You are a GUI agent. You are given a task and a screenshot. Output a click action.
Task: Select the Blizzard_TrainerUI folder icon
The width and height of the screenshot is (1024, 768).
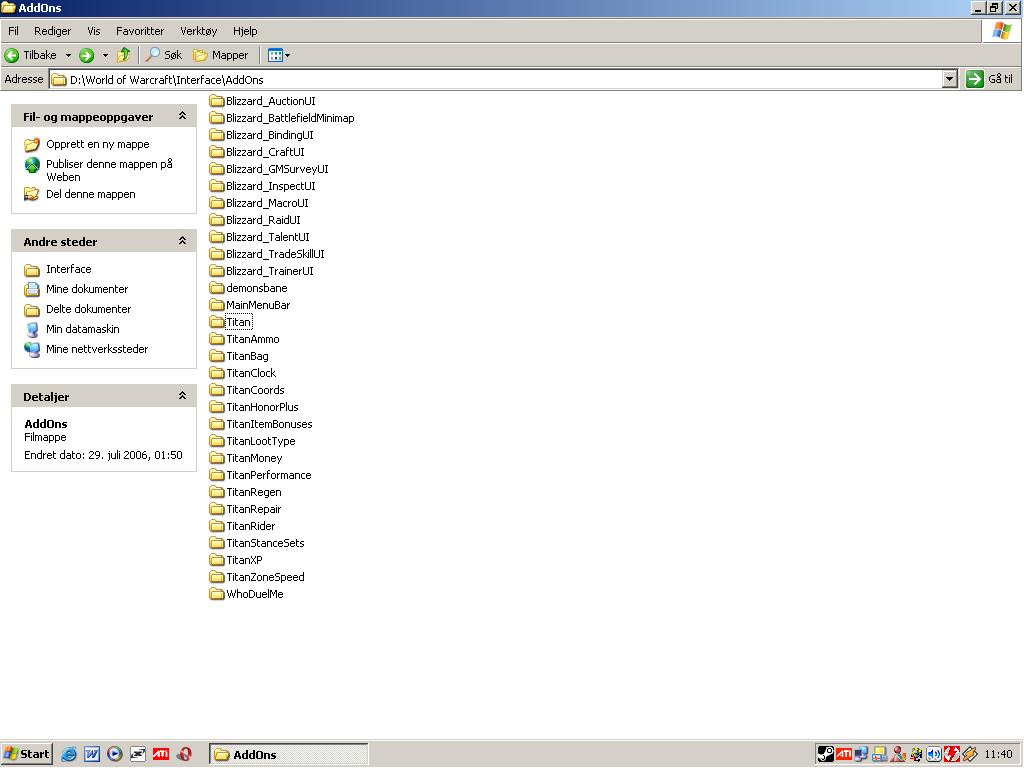[x=217, y=270]
